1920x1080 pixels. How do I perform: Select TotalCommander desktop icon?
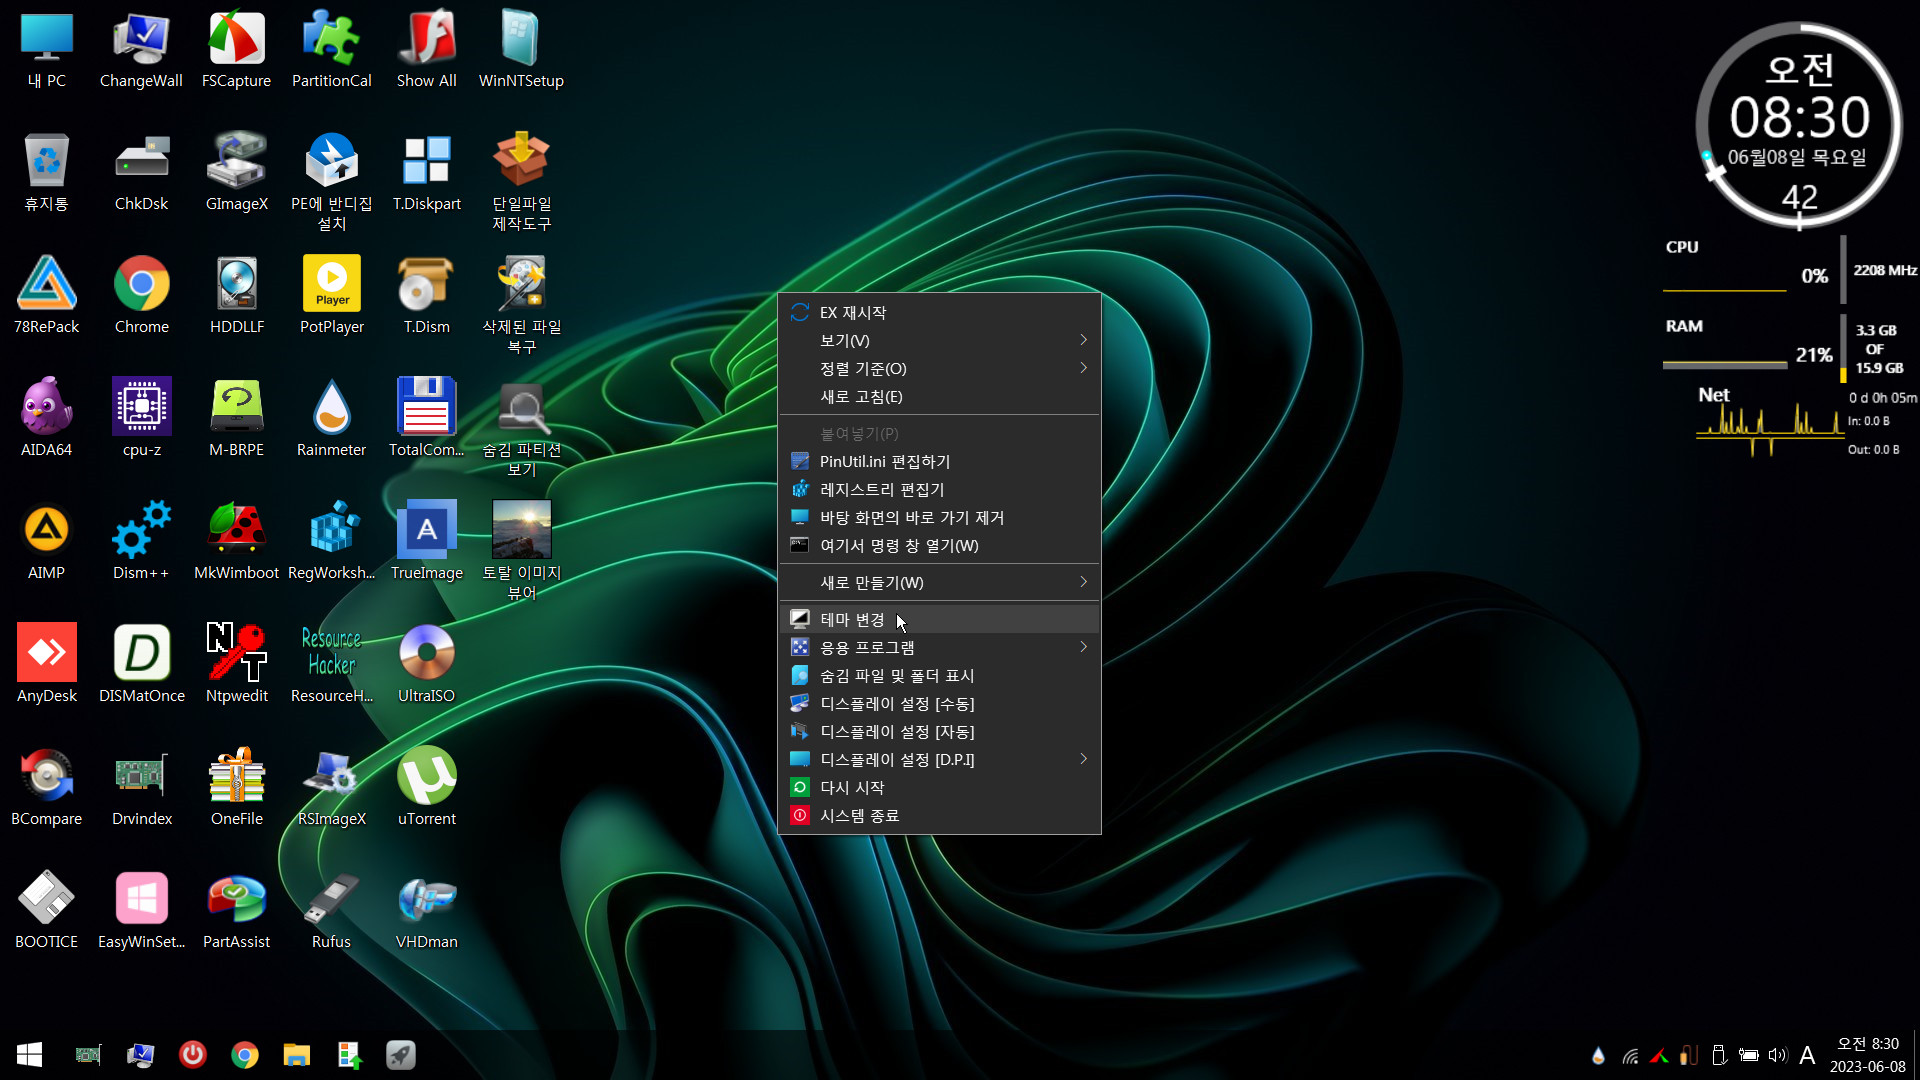[x=426, y=419]
